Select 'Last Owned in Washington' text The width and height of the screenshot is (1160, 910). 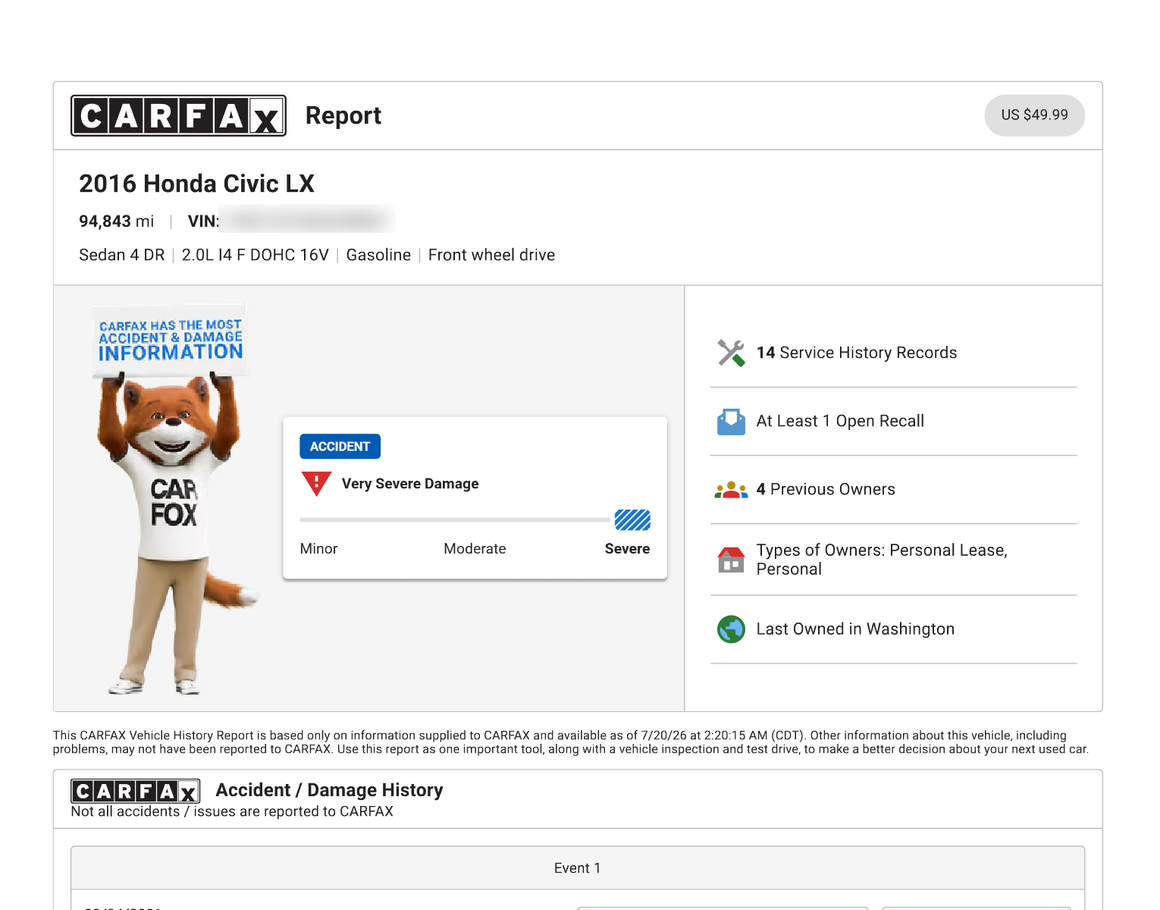point(855,629)
